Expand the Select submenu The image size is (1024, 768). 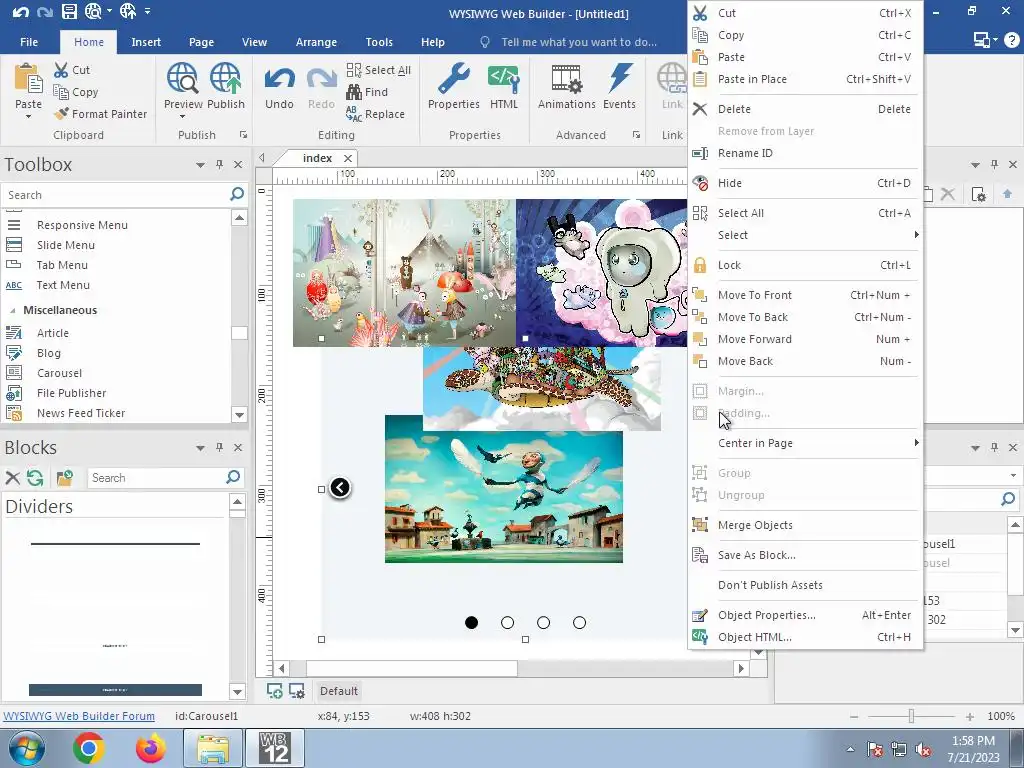coord(805,235)
